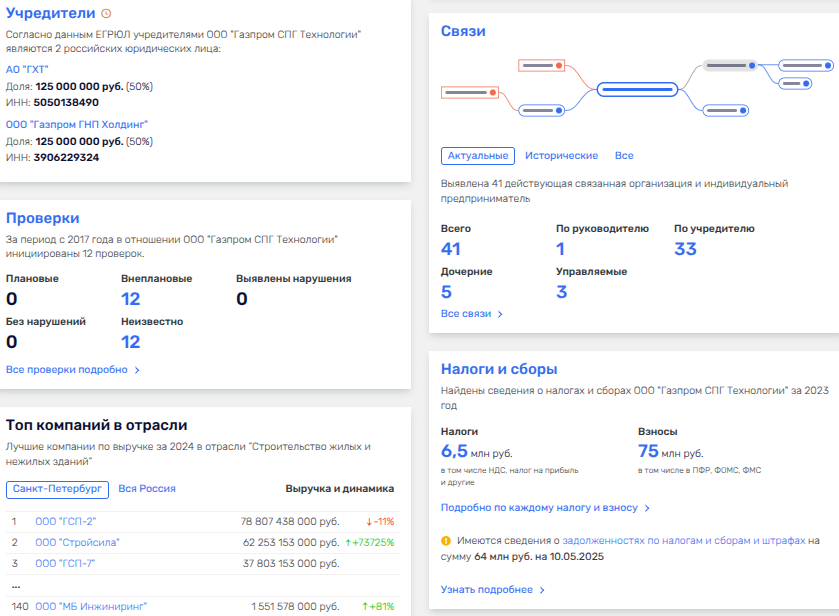The height and width of the screenshot is (616, 839).
Task: Select the Актуальные tab in Связи
Action: (x=477, y=156)
